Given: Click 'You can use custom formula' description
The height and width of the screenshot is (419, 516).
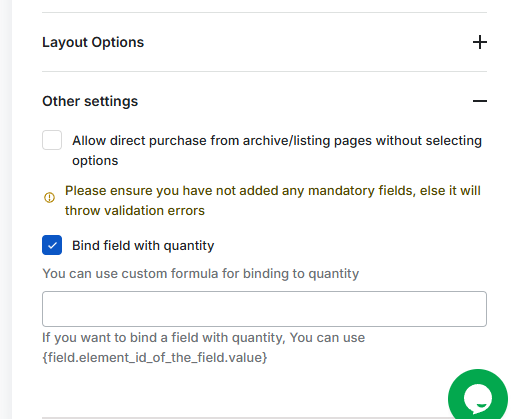Looking at the screenshot, I should (201, 274).
